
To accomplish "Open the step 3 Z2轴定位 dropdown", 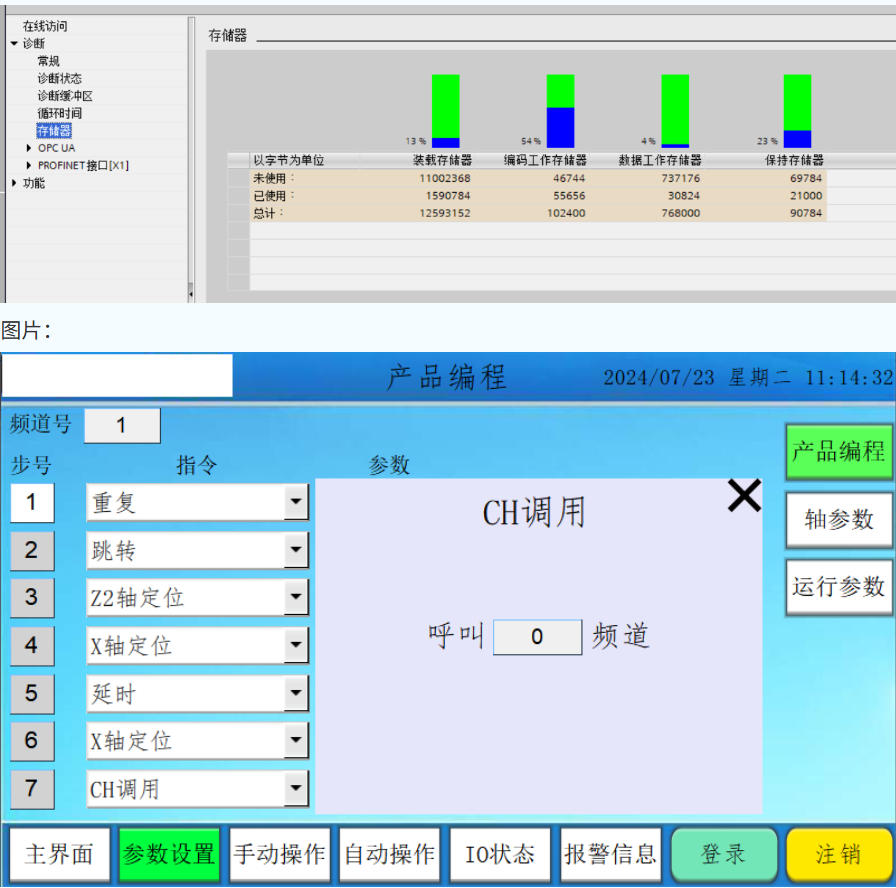I will [x=296, y=598].
